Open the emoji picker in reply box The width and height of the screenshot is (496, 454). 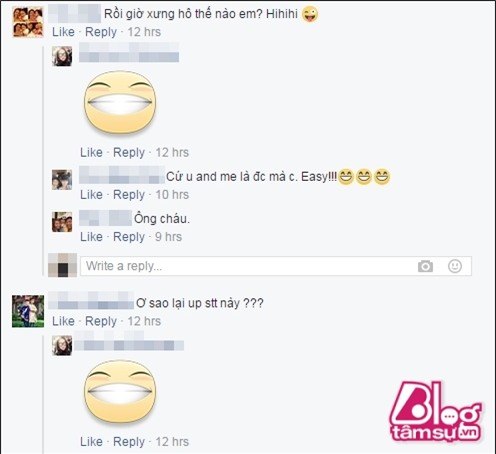pyautogui.click(x=455, y=266)
